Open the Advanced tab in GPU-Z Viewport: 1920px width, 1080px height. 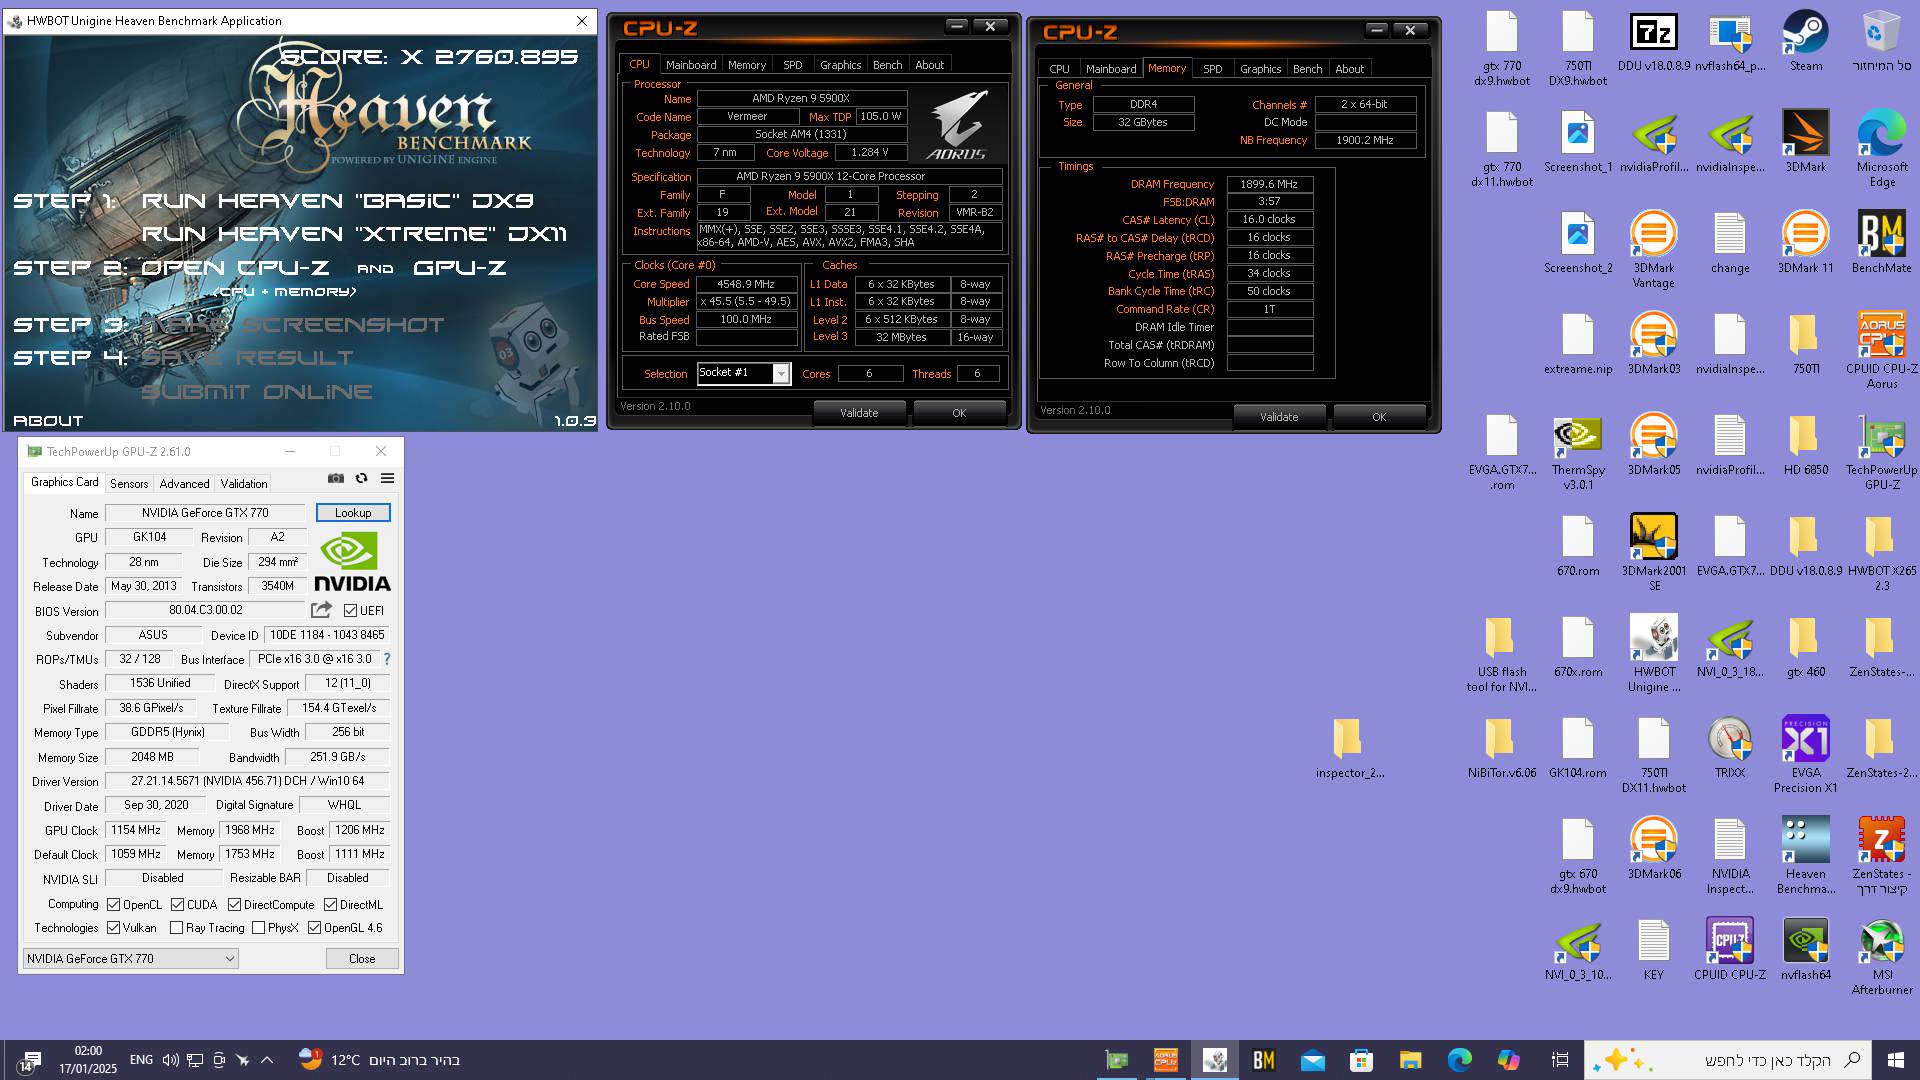(185, 484)
